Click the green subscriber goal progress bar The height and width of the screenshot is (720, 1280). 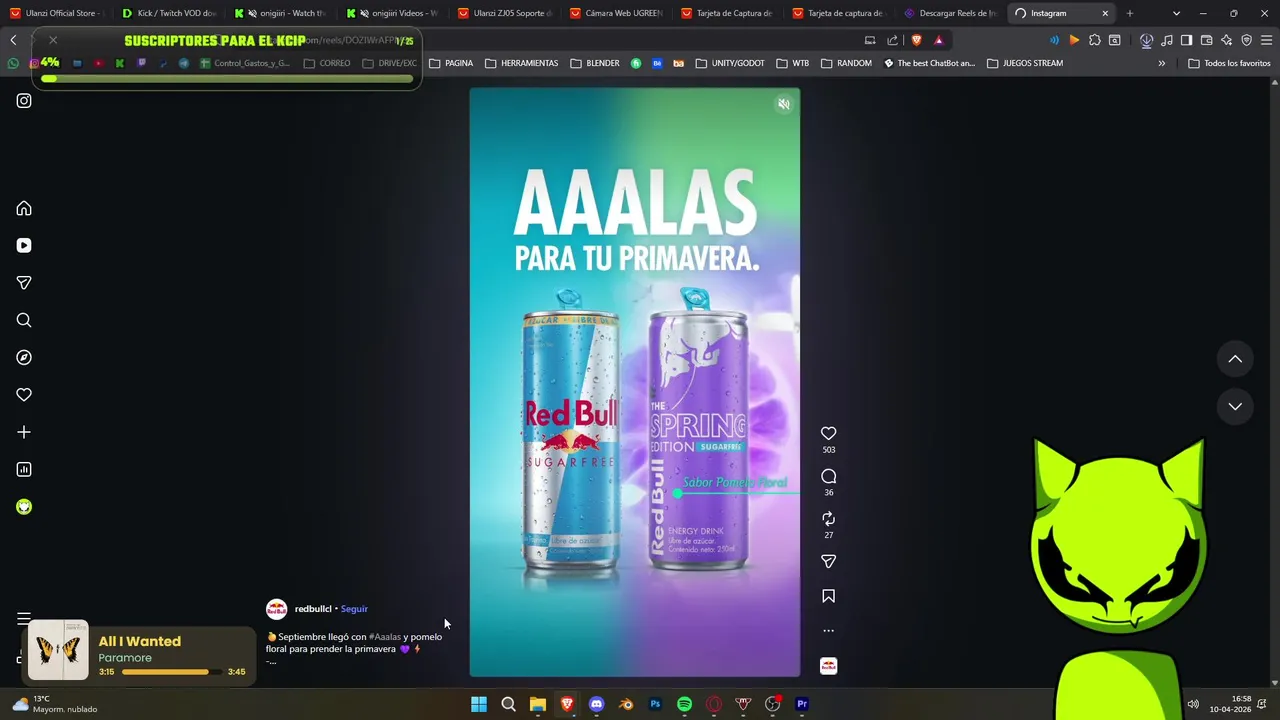coord(227,78)
